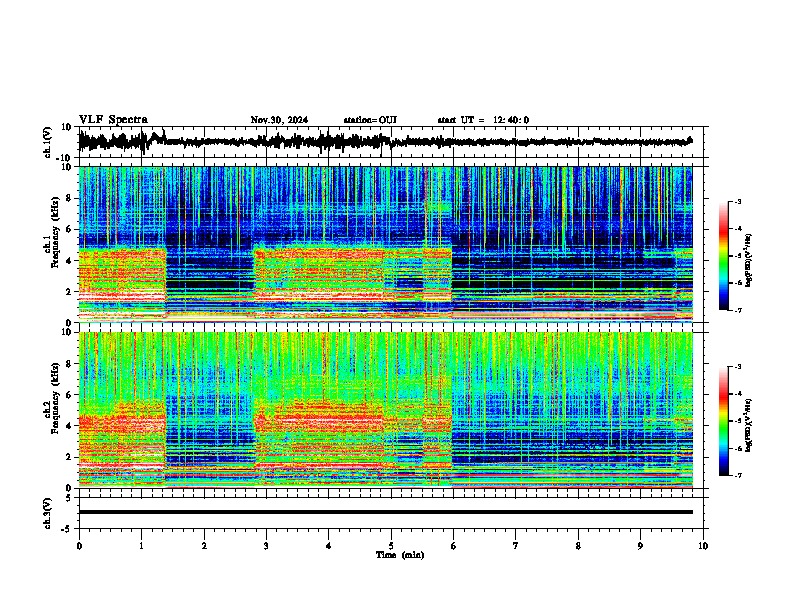
Task: Click the ch.2 spectrogram panel
Action: pyautogui.click(x=385, y=410)
